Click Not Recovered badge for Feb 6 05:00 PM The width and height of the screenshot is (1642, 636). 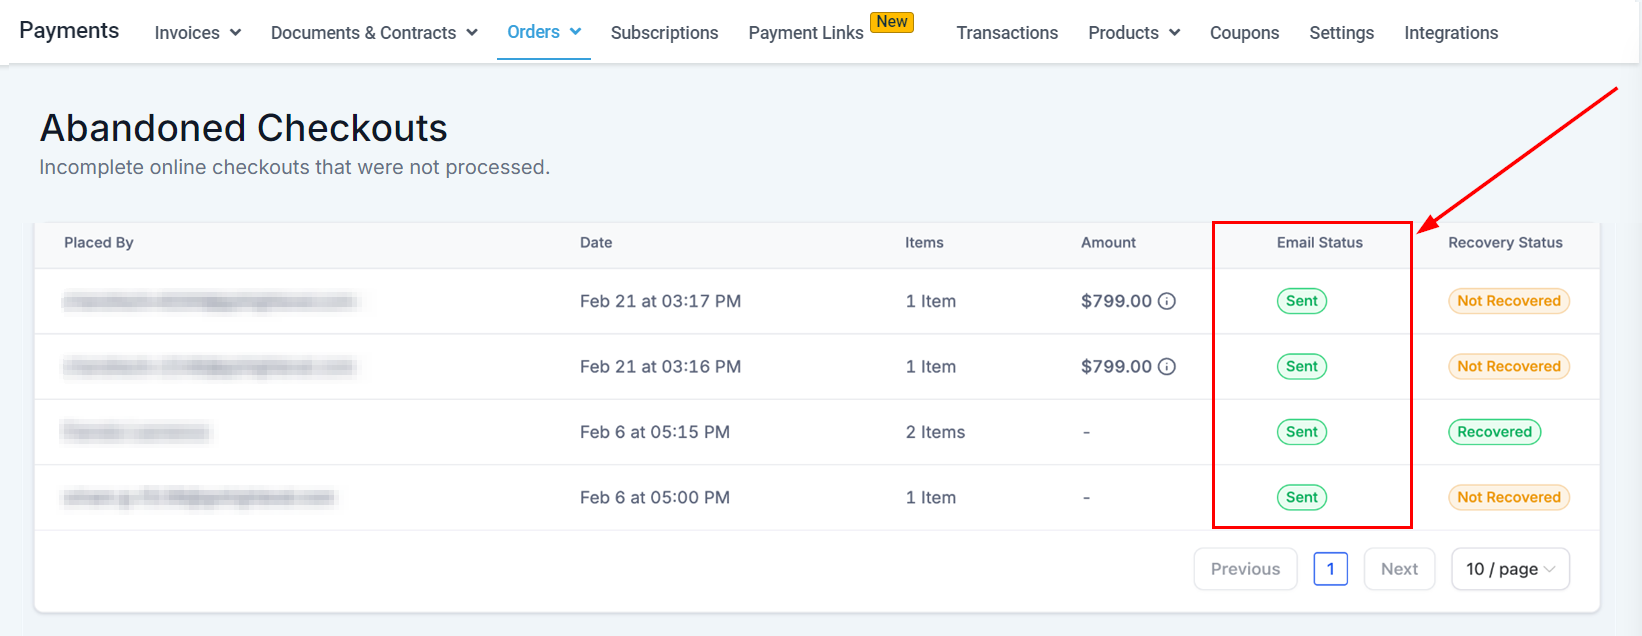pos(1508,497)
